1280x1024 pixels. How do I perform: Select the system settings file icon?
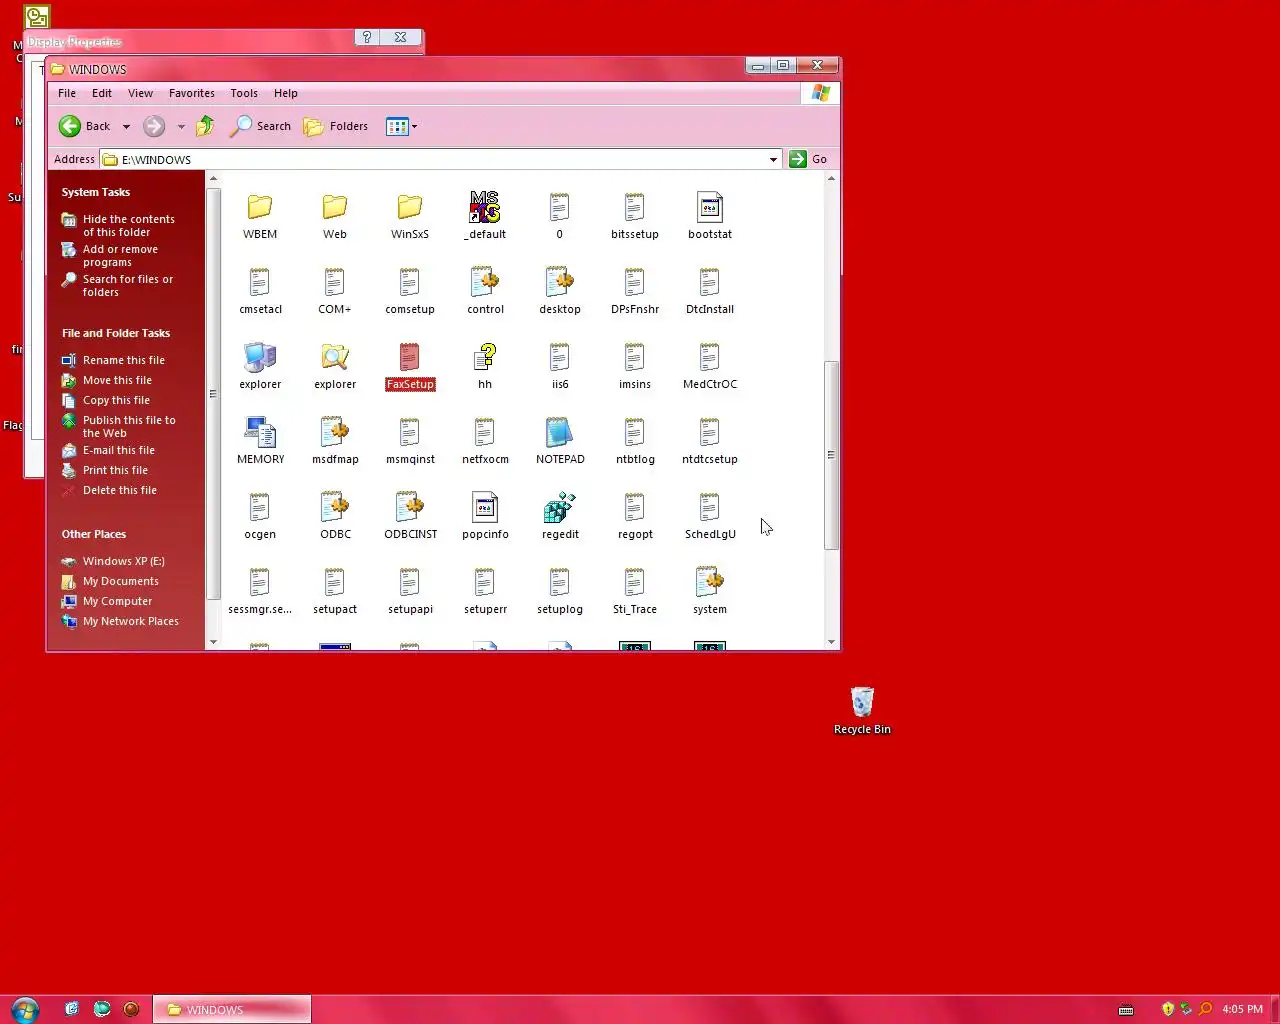pyautogui.click(x=710, y=582)
